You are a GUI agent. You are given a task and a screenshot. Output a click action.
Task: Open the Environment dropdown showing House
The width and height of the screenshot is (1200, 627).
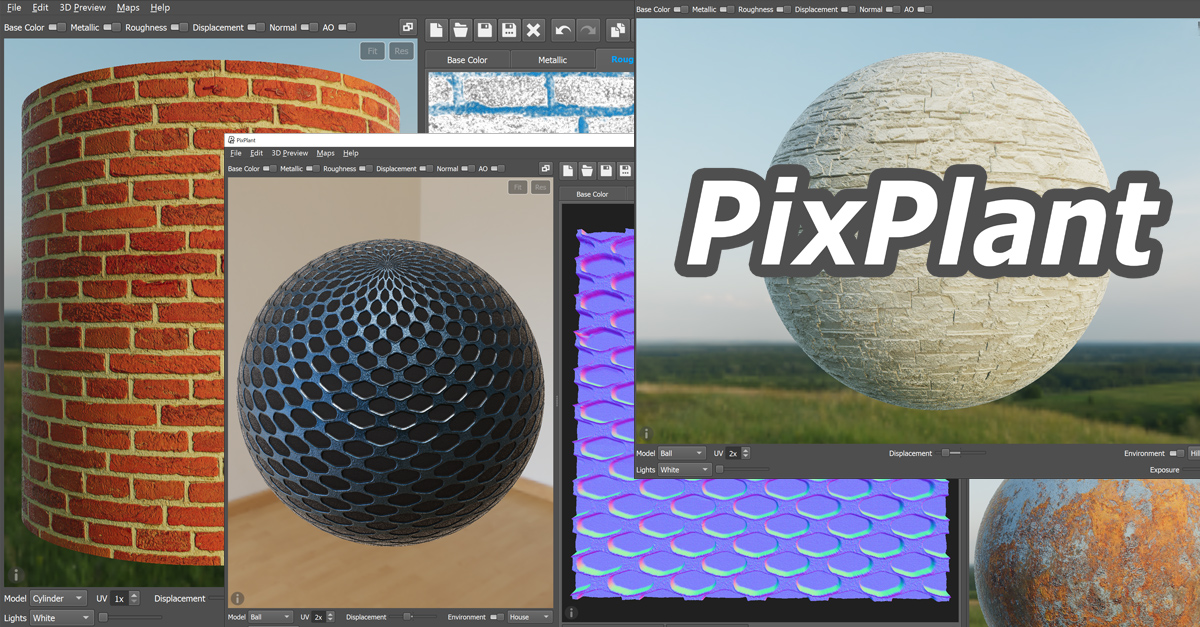click(530, 616)
